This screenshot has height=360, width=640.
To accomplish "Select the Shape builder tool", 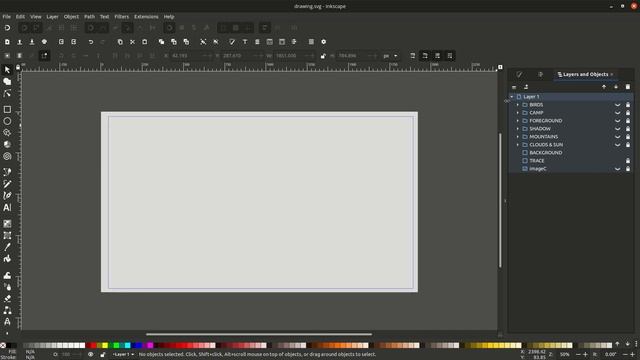I will pyautogui.click(x=7, y=82).
